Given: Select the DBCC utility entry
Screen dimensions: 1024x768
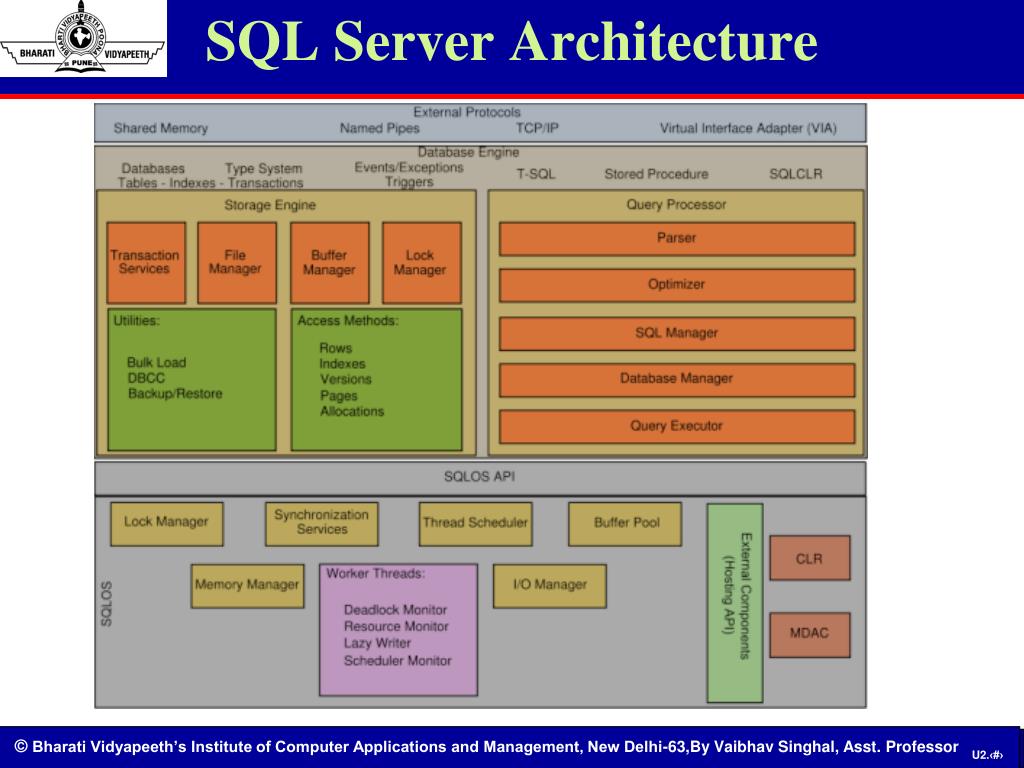Looking at the screenshot, I should pos(146,378).
